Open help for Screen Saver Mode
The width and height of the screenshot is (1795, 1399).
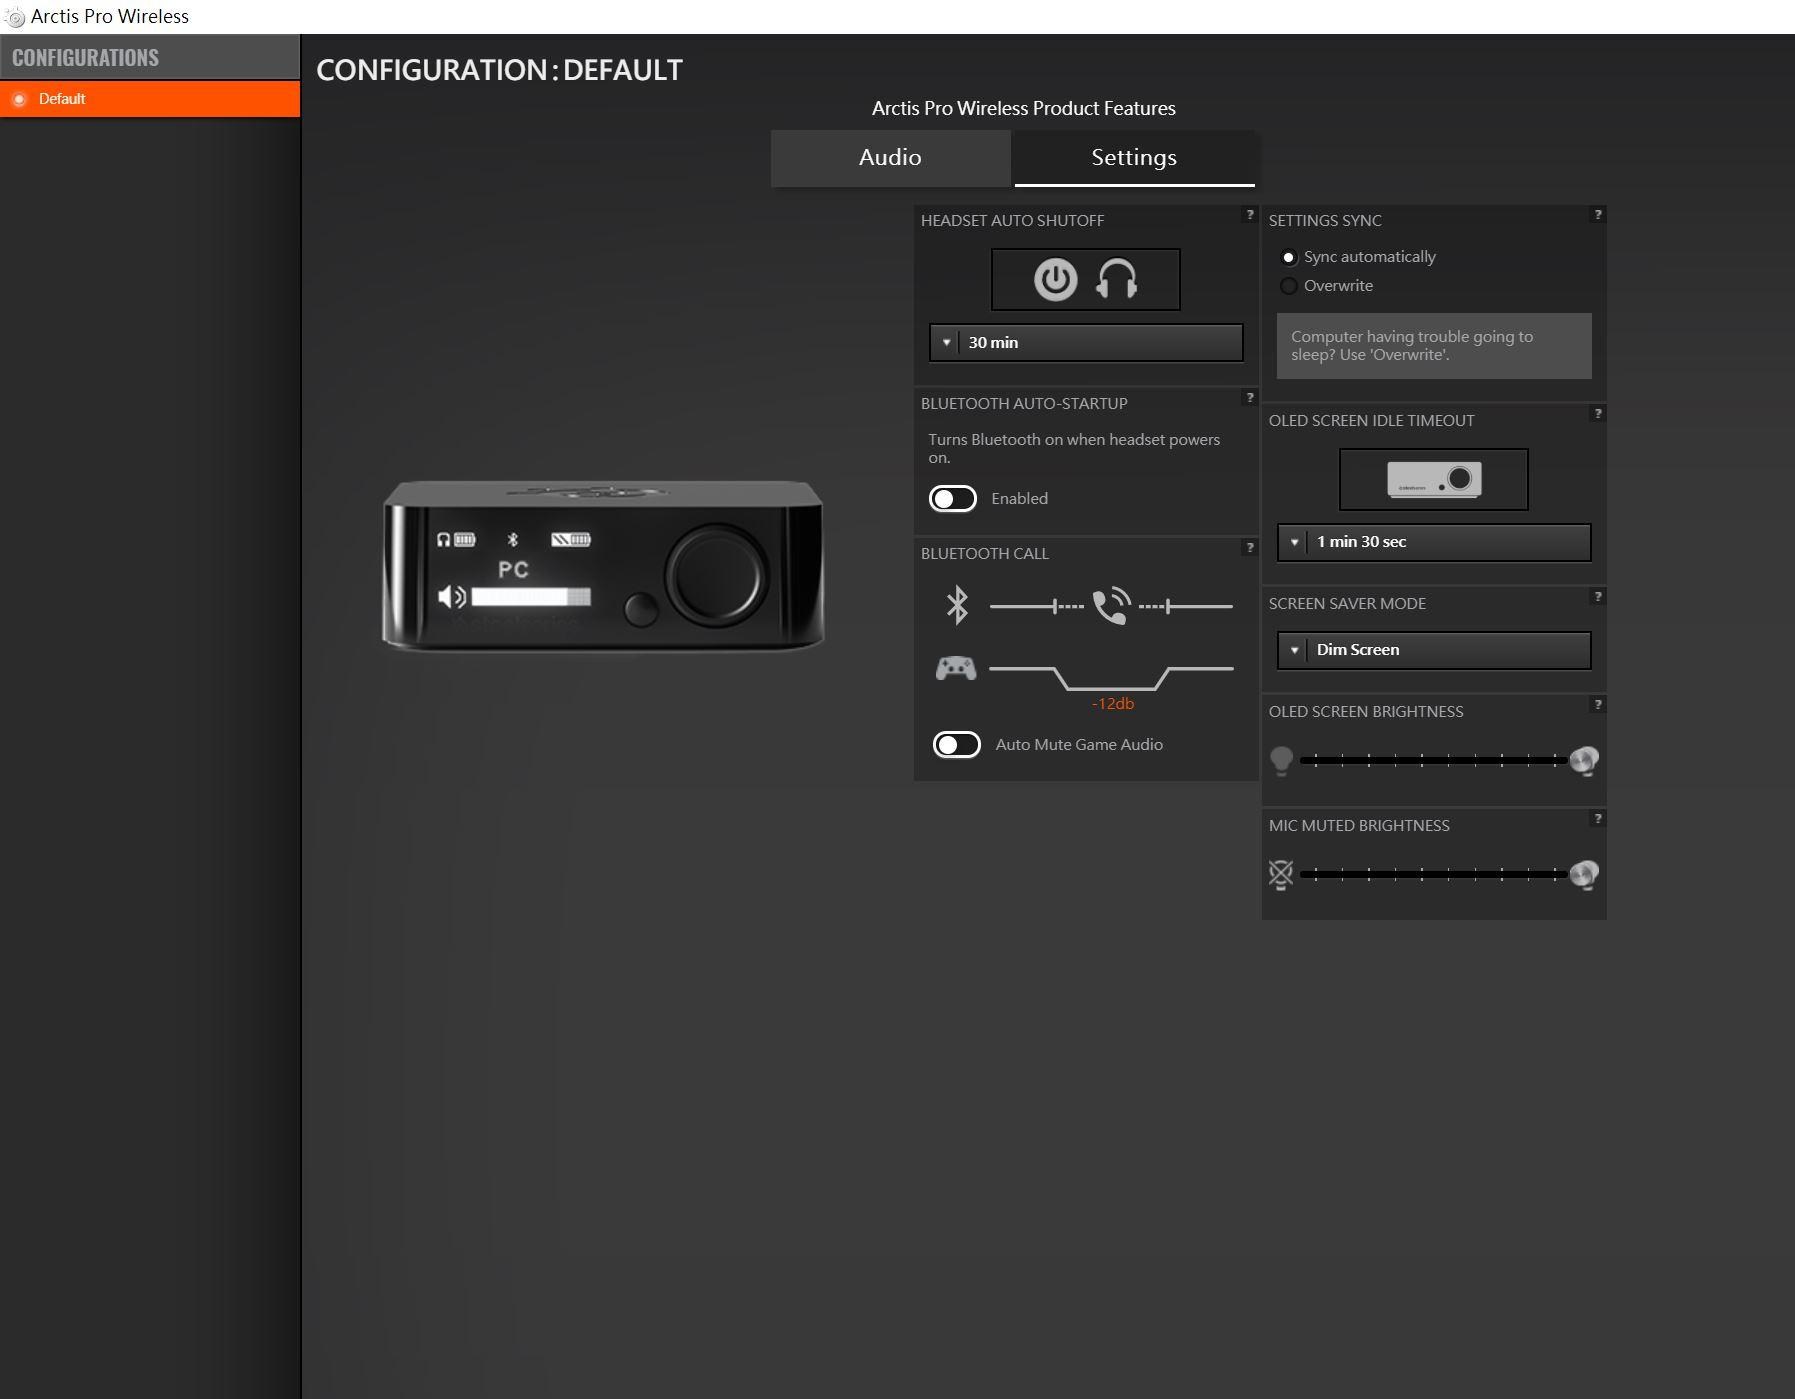[1598, 596]
